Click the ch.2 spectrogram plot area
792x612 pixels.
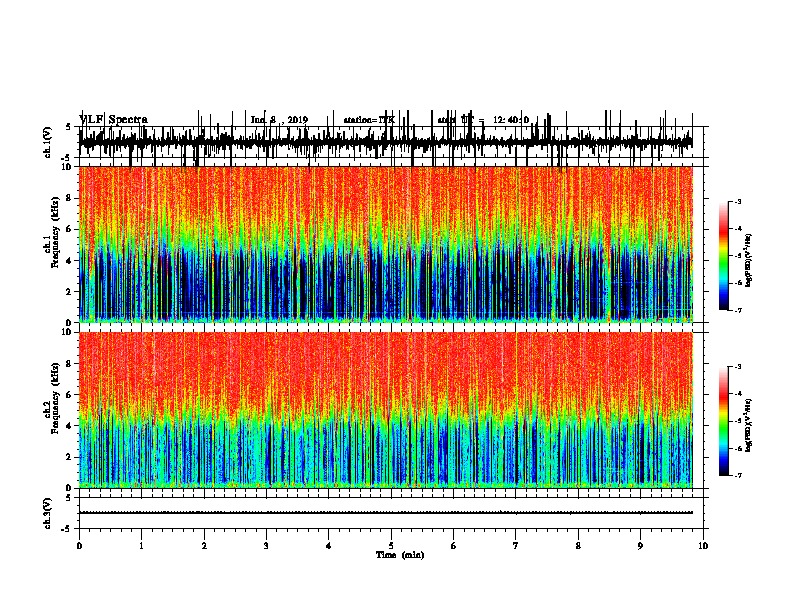click(385, 410)
